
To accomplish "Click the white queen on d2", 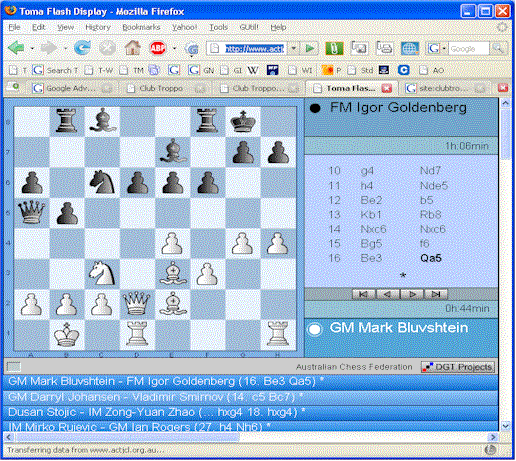I will coord(136,303).
